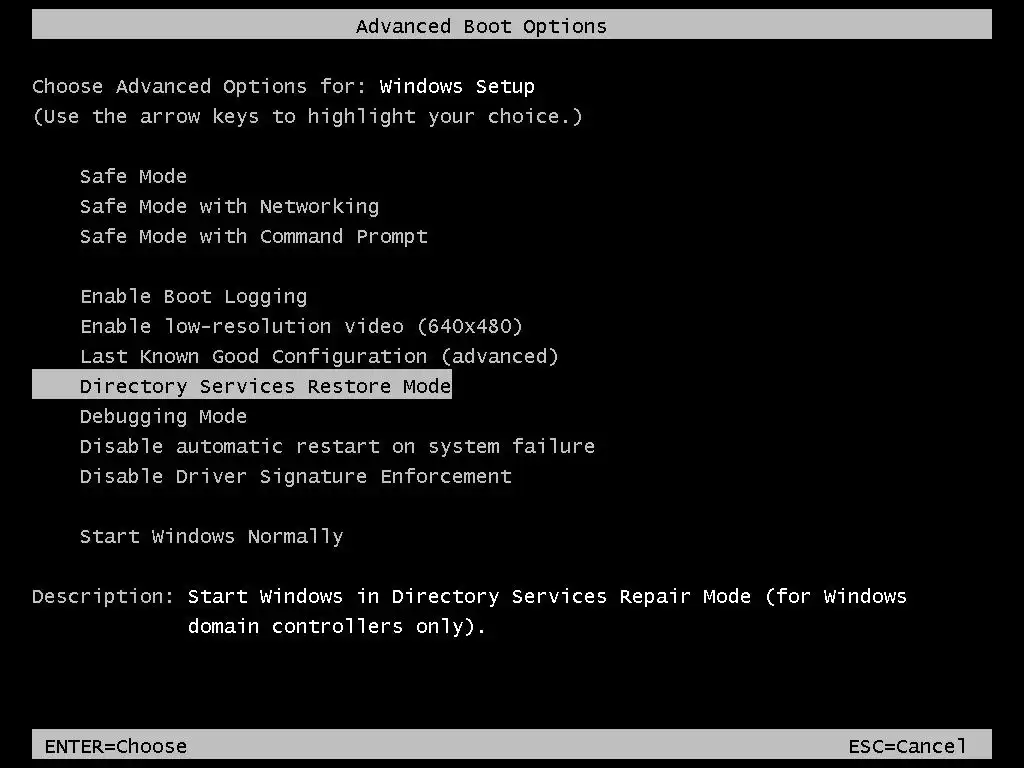The image size is (1024, 768).
Task: Click the Windows Setup heading text
Action: 457,87
